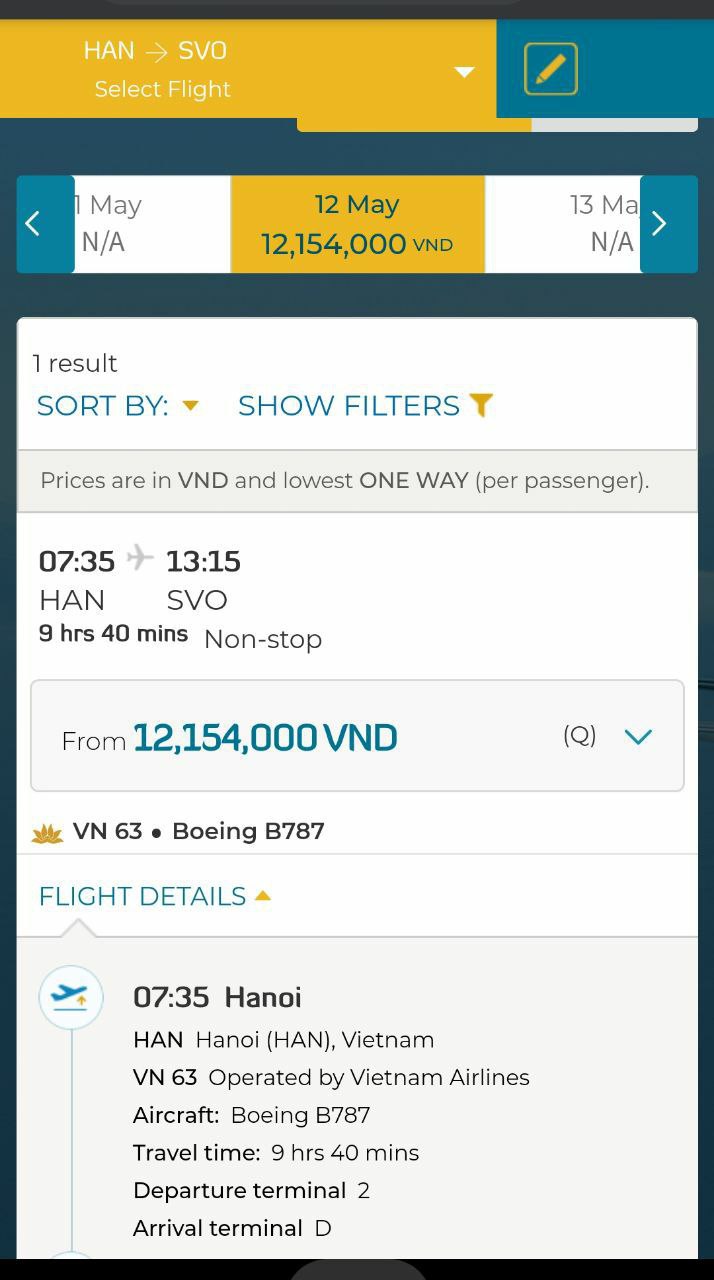
Task: Click the pencil edit search icon
Action: tap(551, 69)
